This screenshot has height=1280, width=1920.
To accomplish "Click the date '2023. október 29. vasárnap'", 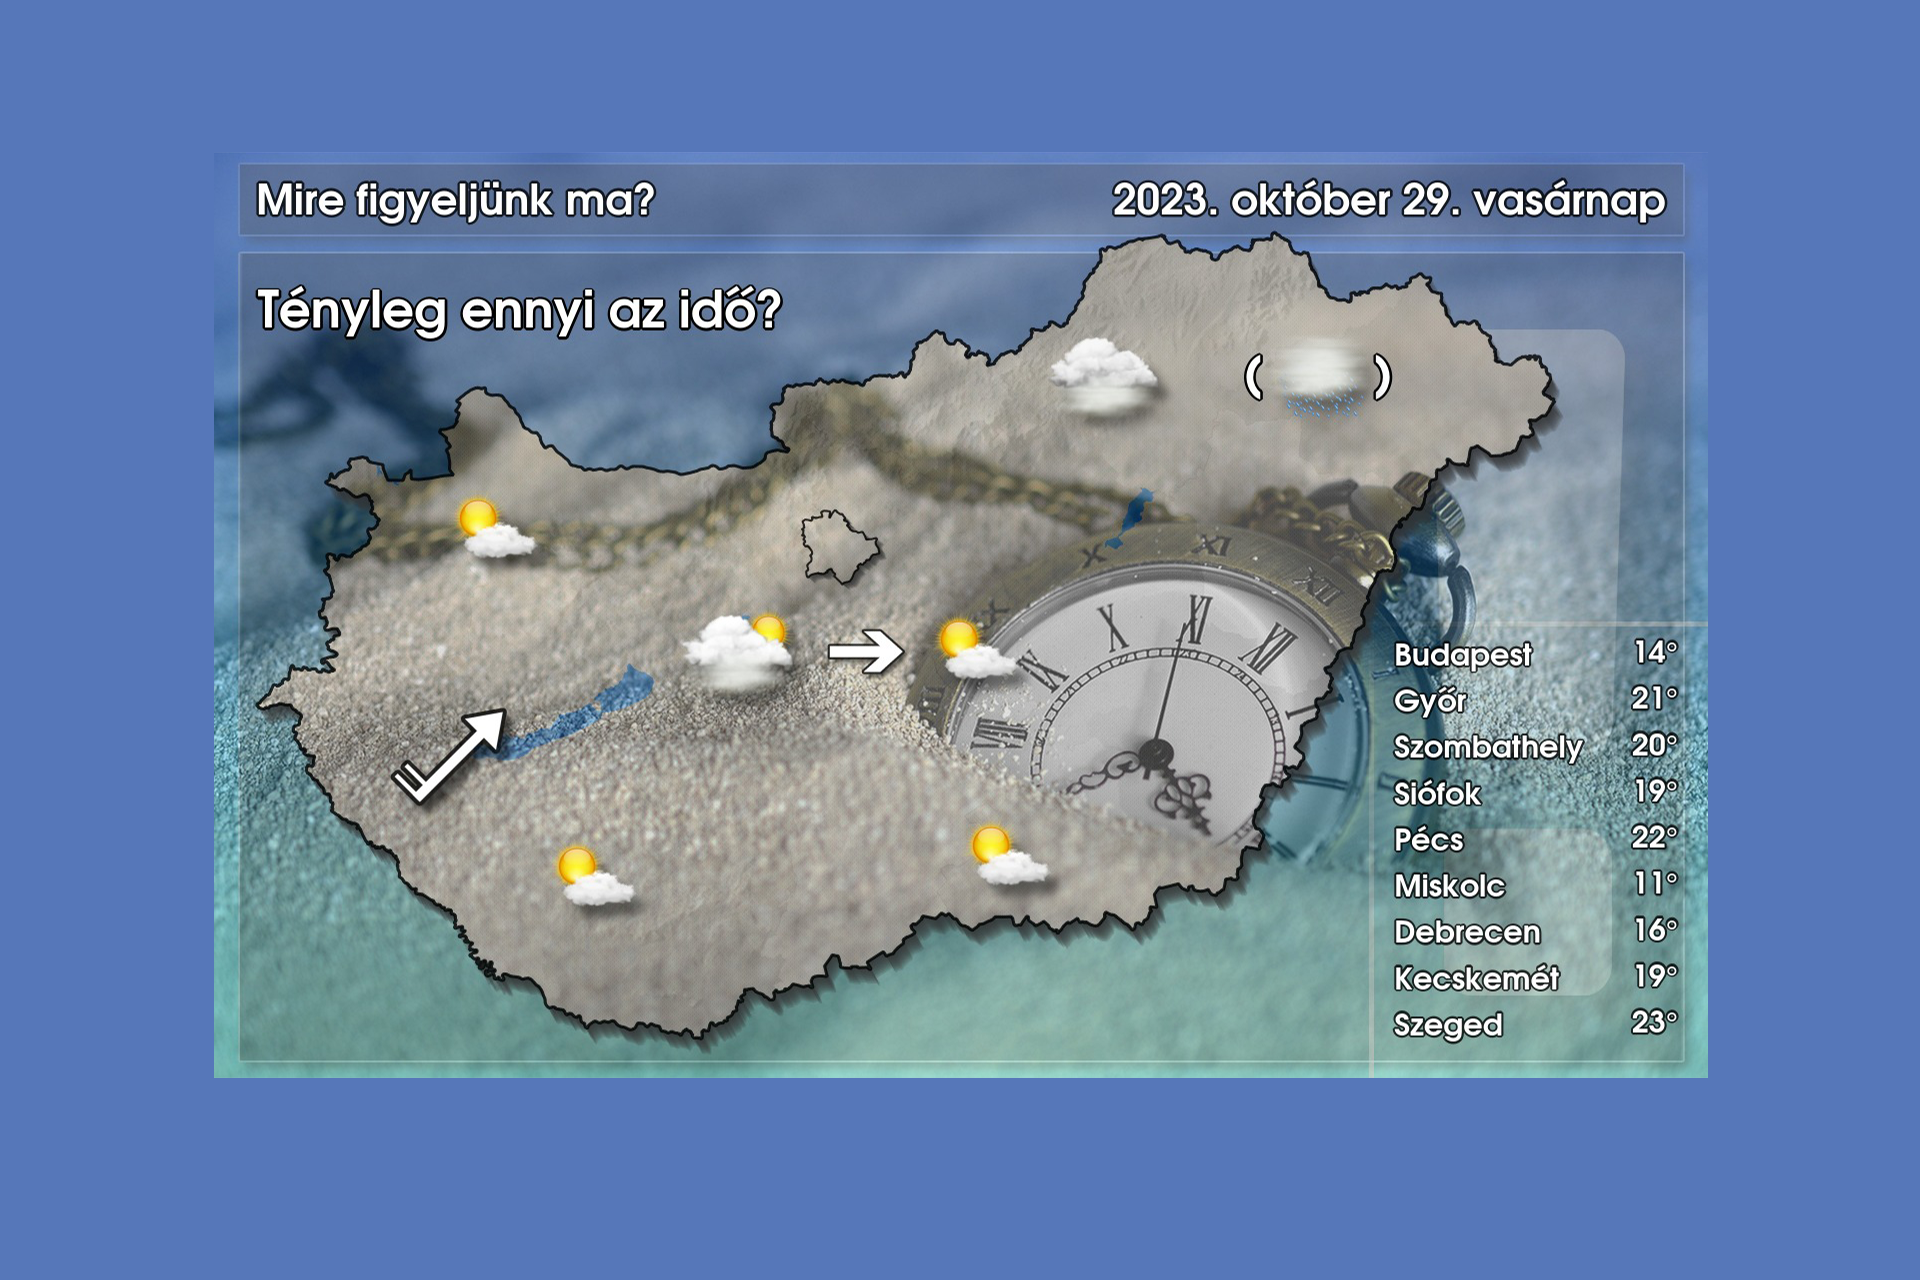I will tap(1388, 200).
